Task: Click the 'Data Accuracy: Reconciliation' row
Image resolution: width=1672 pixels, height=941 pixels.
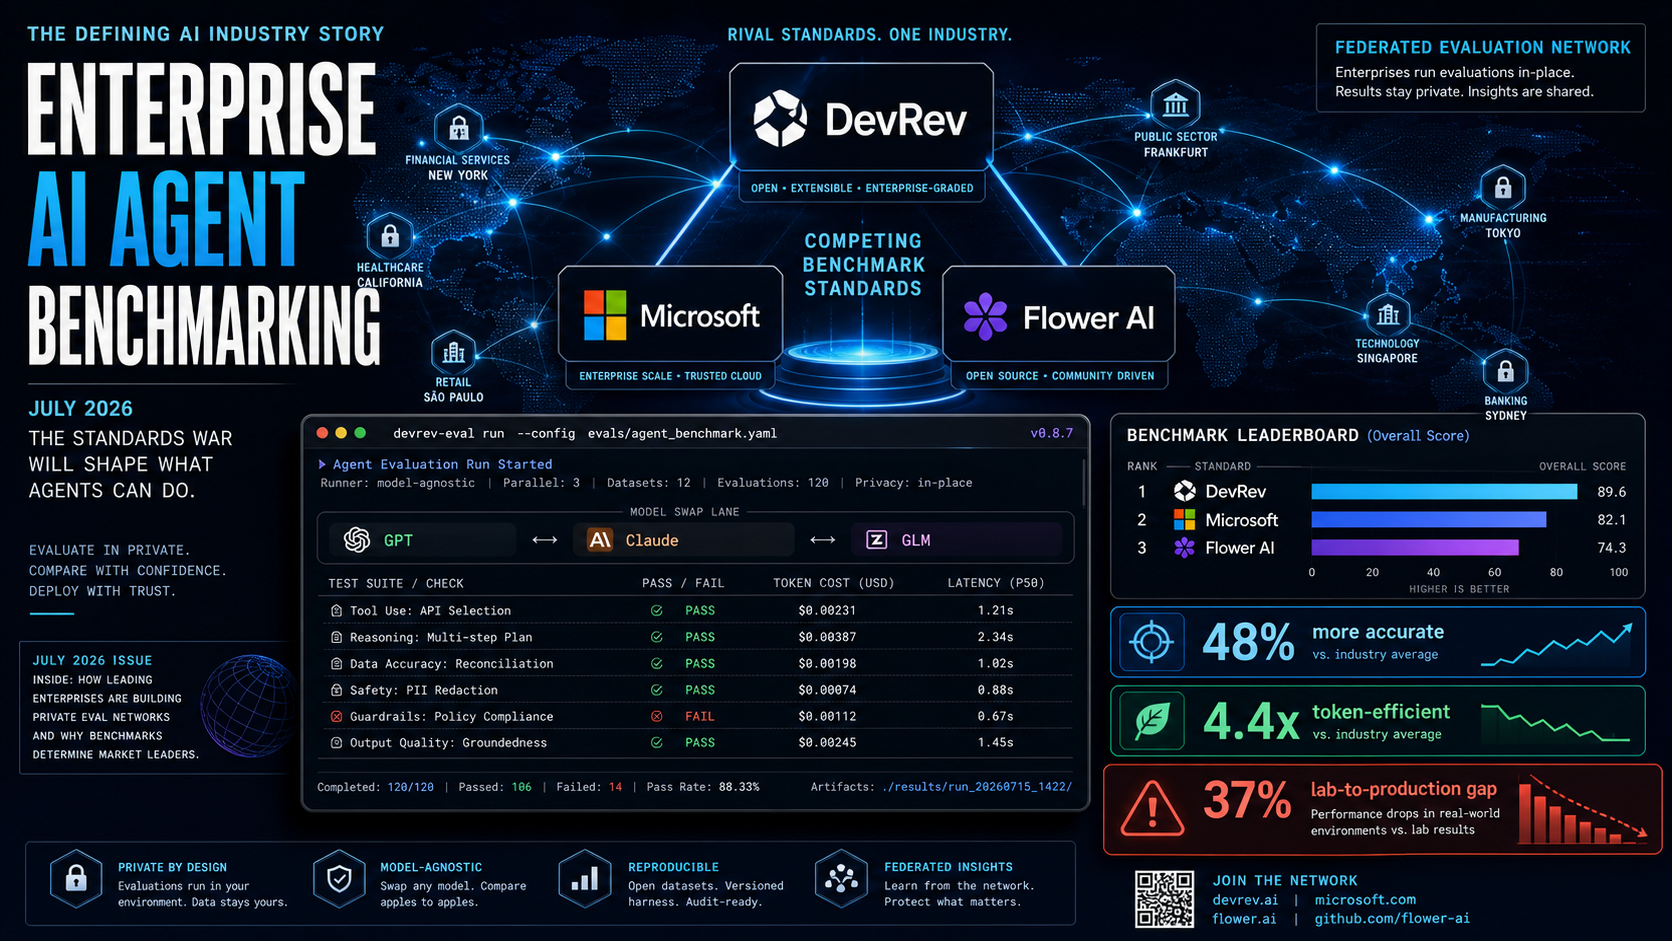Action: pos(695,663)
